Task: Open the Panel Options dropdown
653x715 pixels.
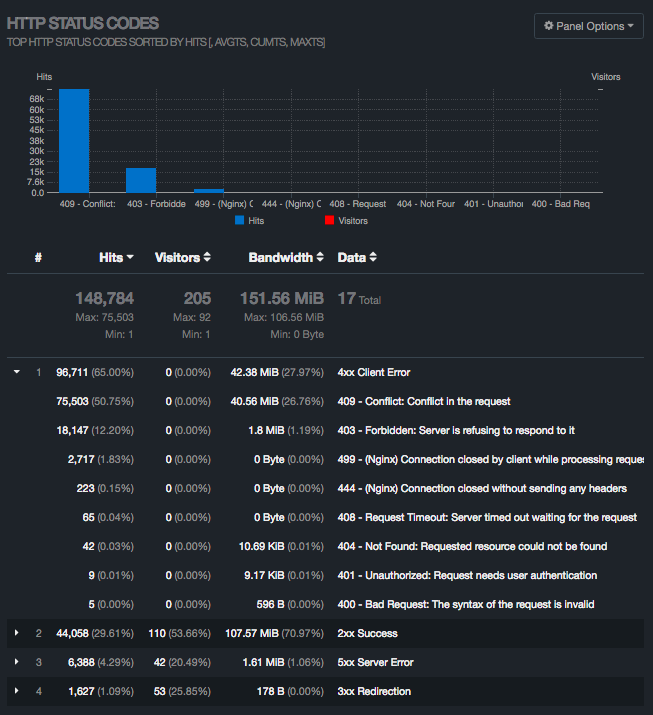Action: (588, 26)
